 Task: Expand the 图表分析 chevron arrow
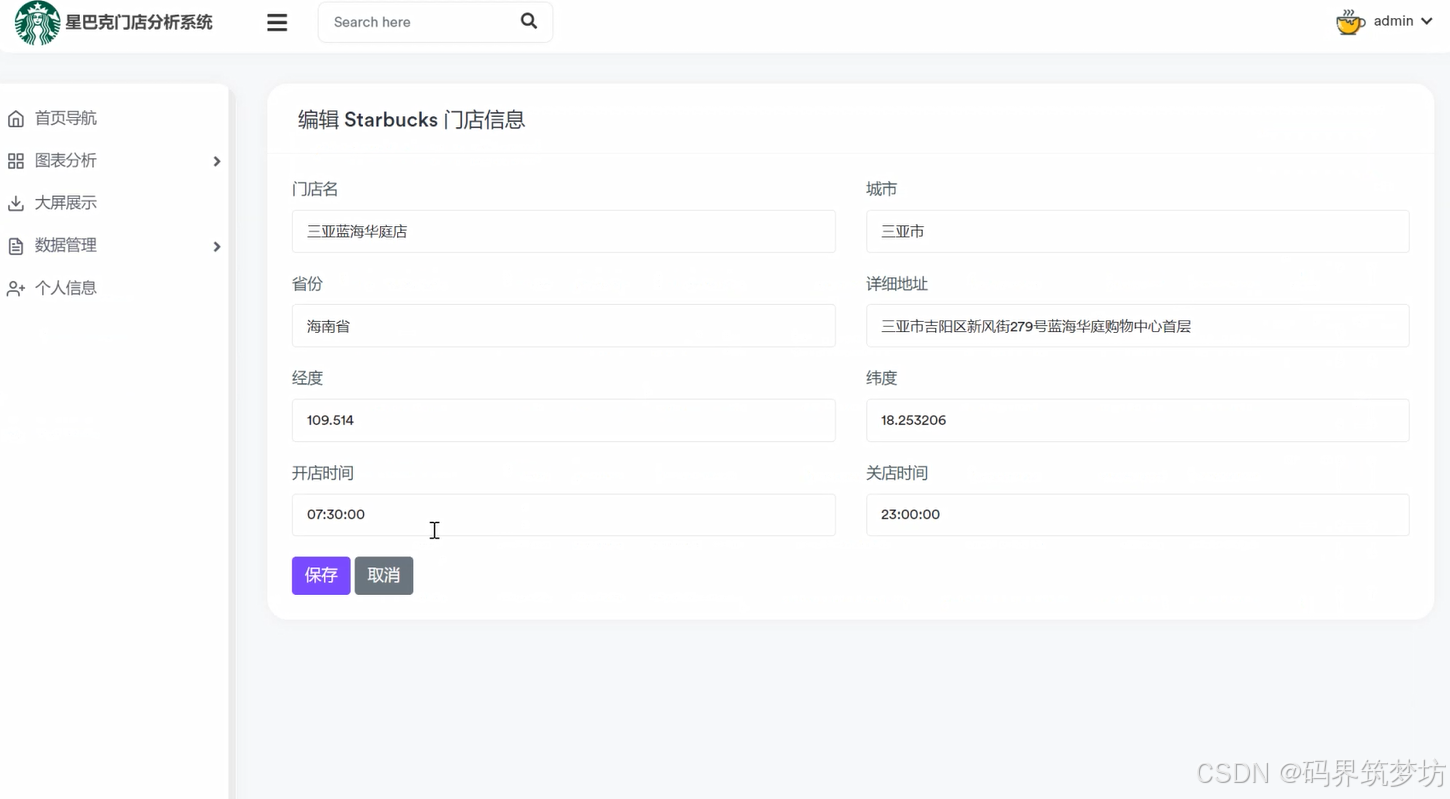217,161
